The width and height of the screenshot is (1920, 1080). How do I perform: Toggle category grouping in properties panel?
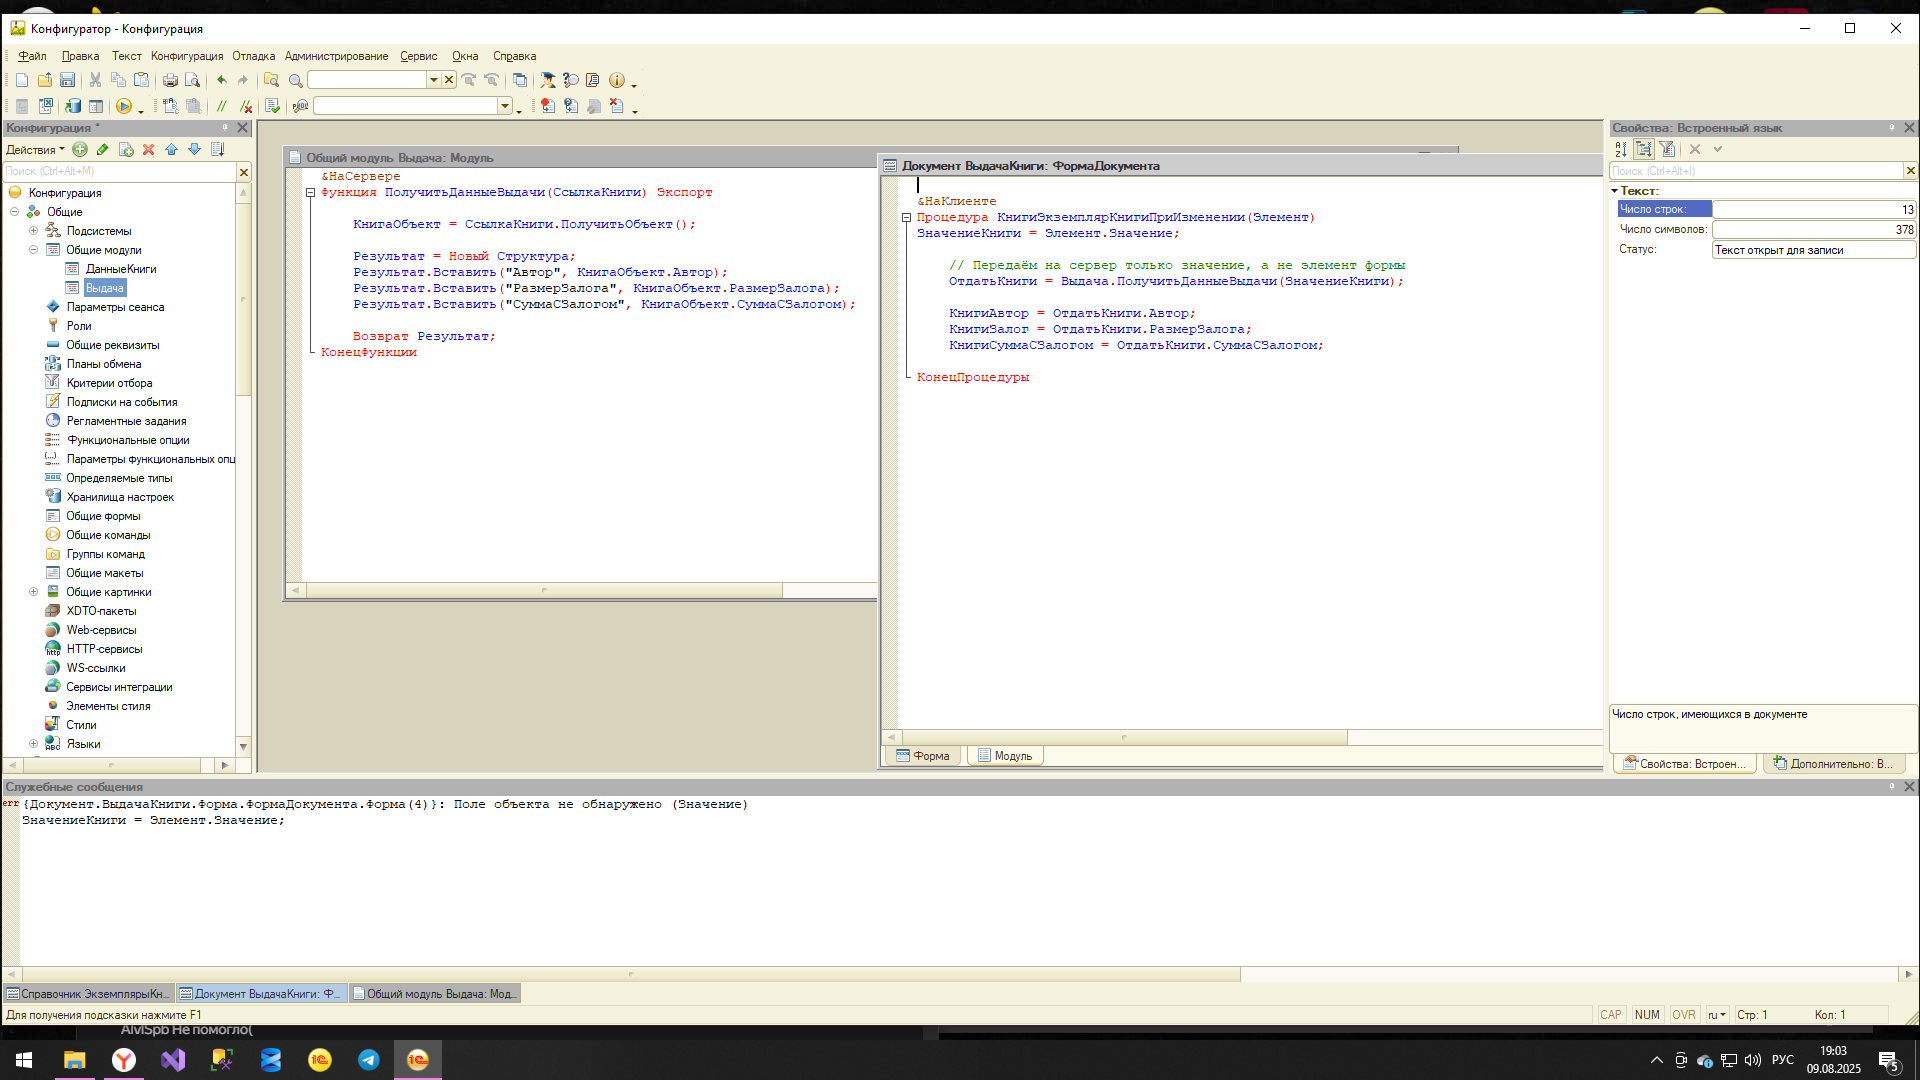1644,150
